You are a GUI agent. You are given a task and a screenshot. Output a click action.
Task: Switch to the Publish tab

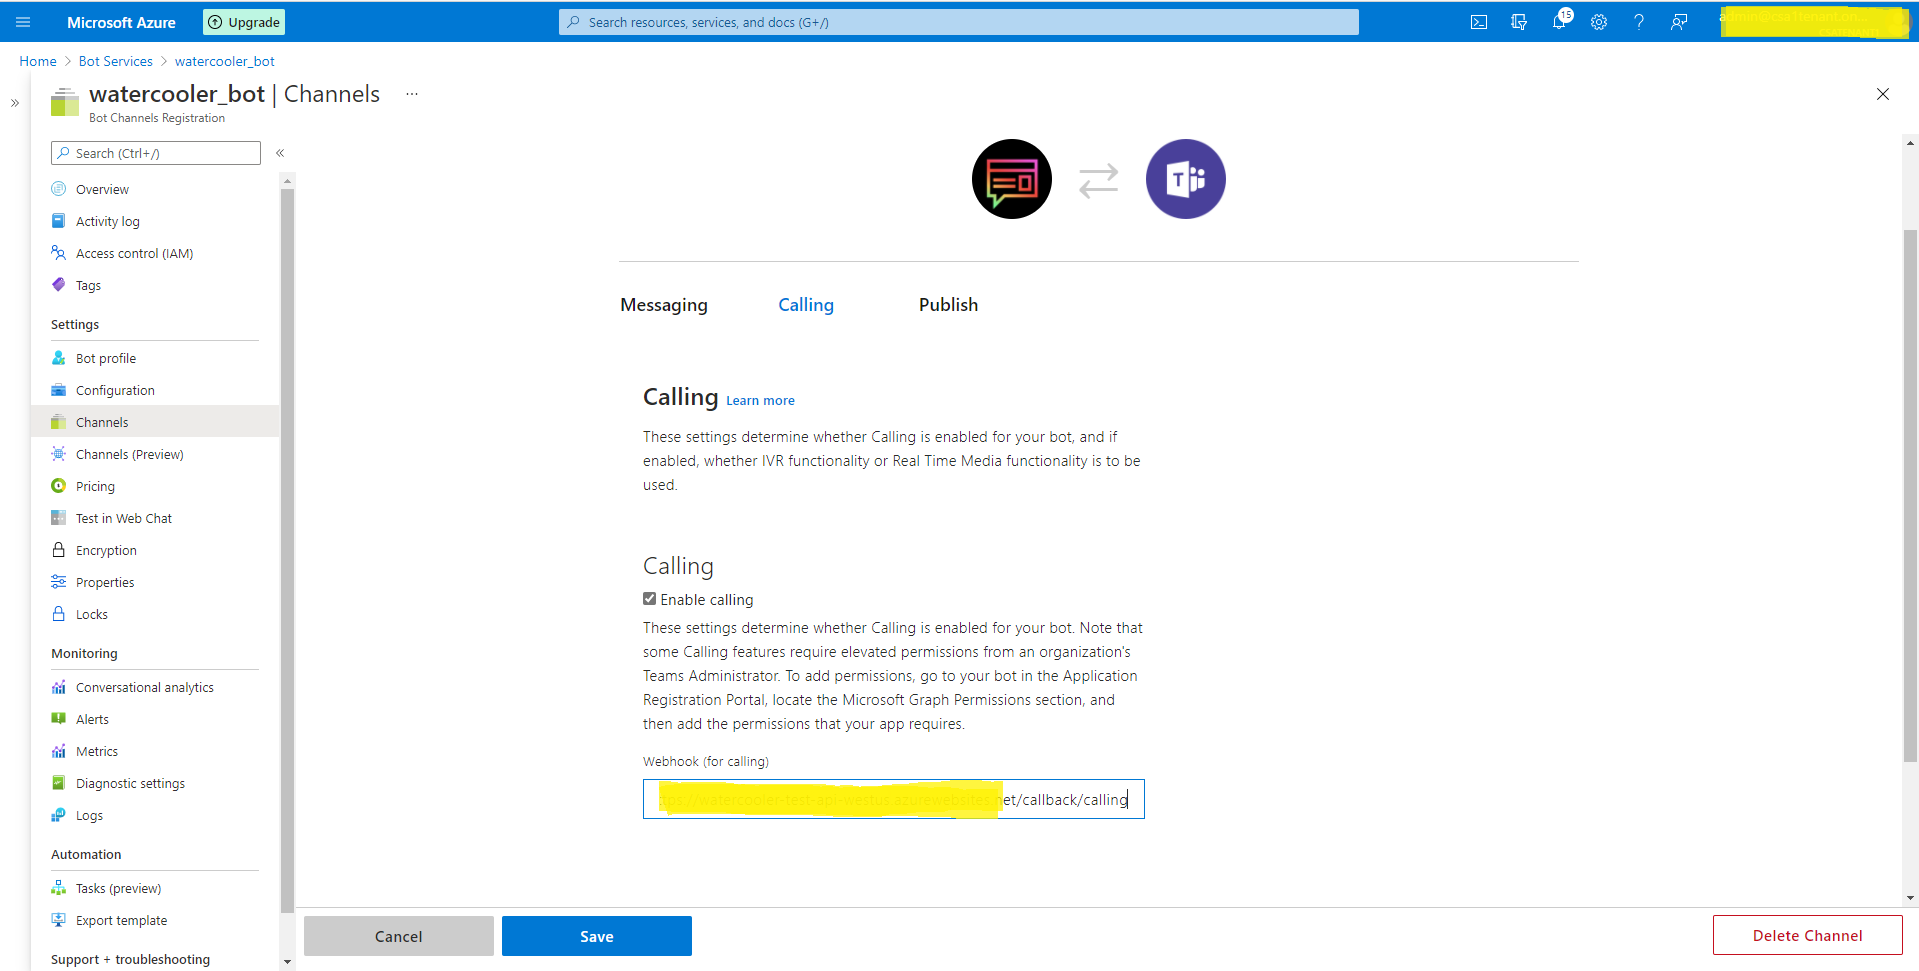tap(949, 305)
